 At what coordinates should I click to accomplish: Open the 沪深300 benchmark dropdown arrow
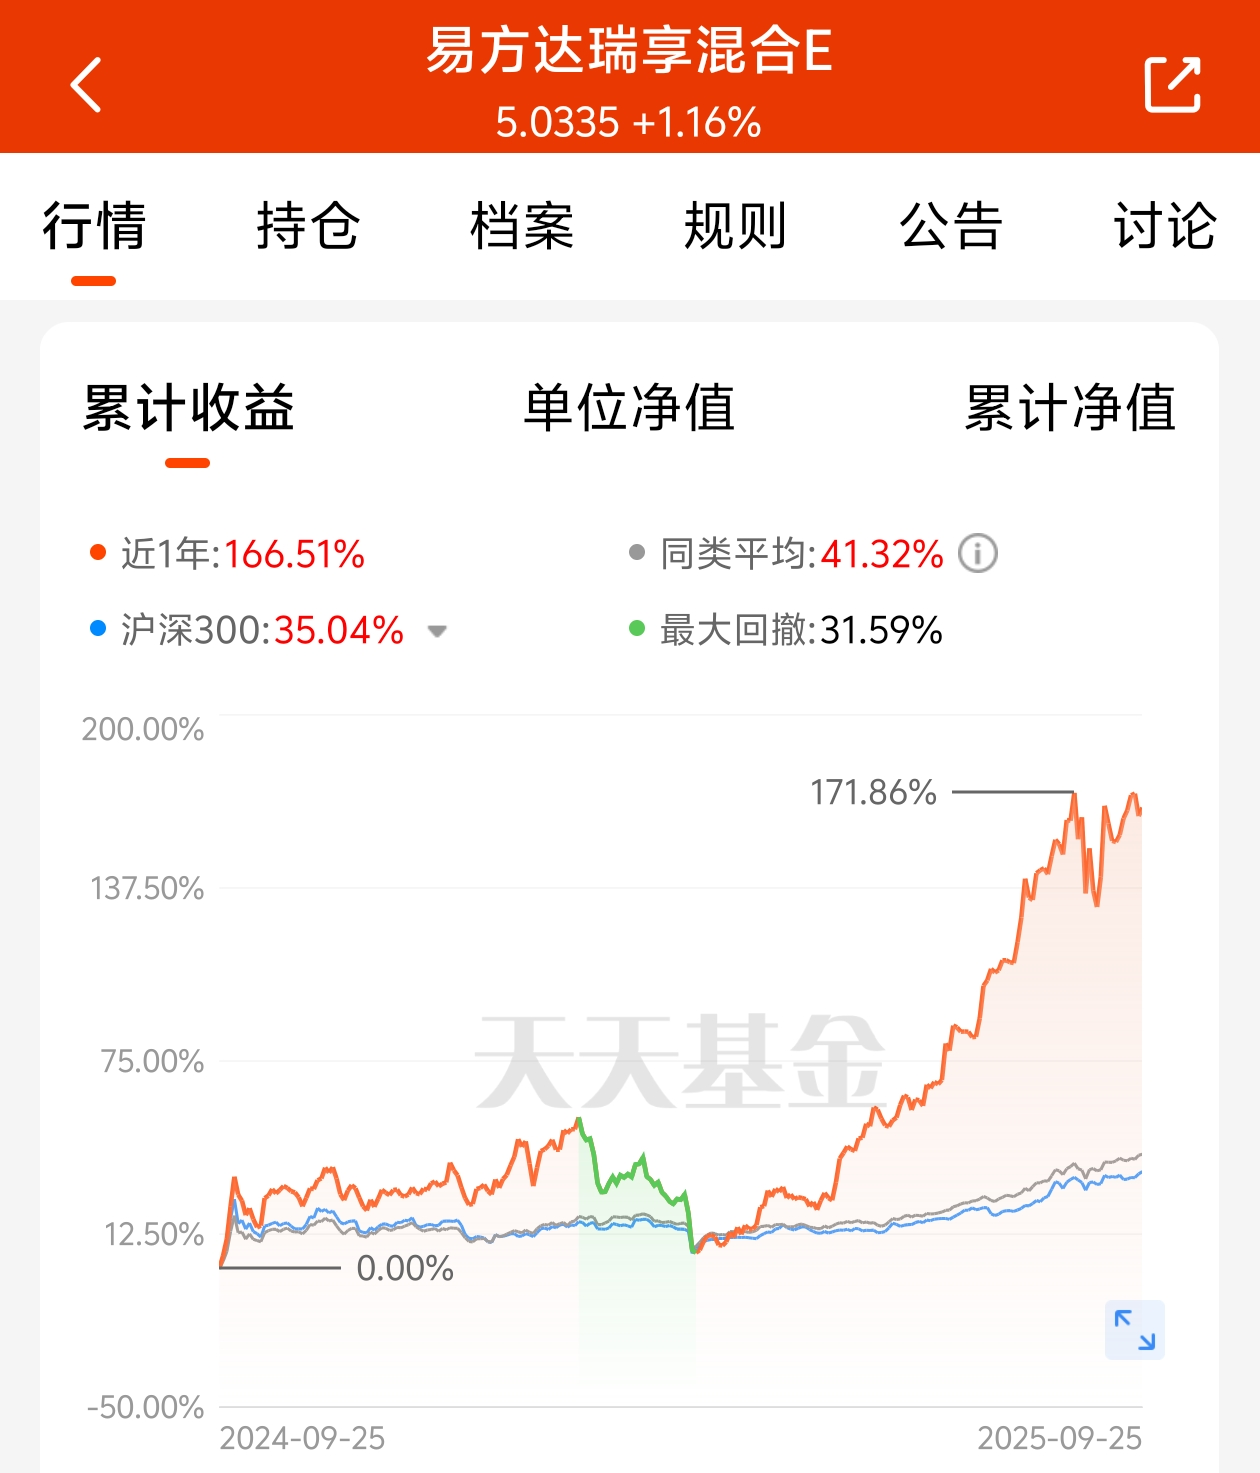pyautogui.click(x=437, y=631)
